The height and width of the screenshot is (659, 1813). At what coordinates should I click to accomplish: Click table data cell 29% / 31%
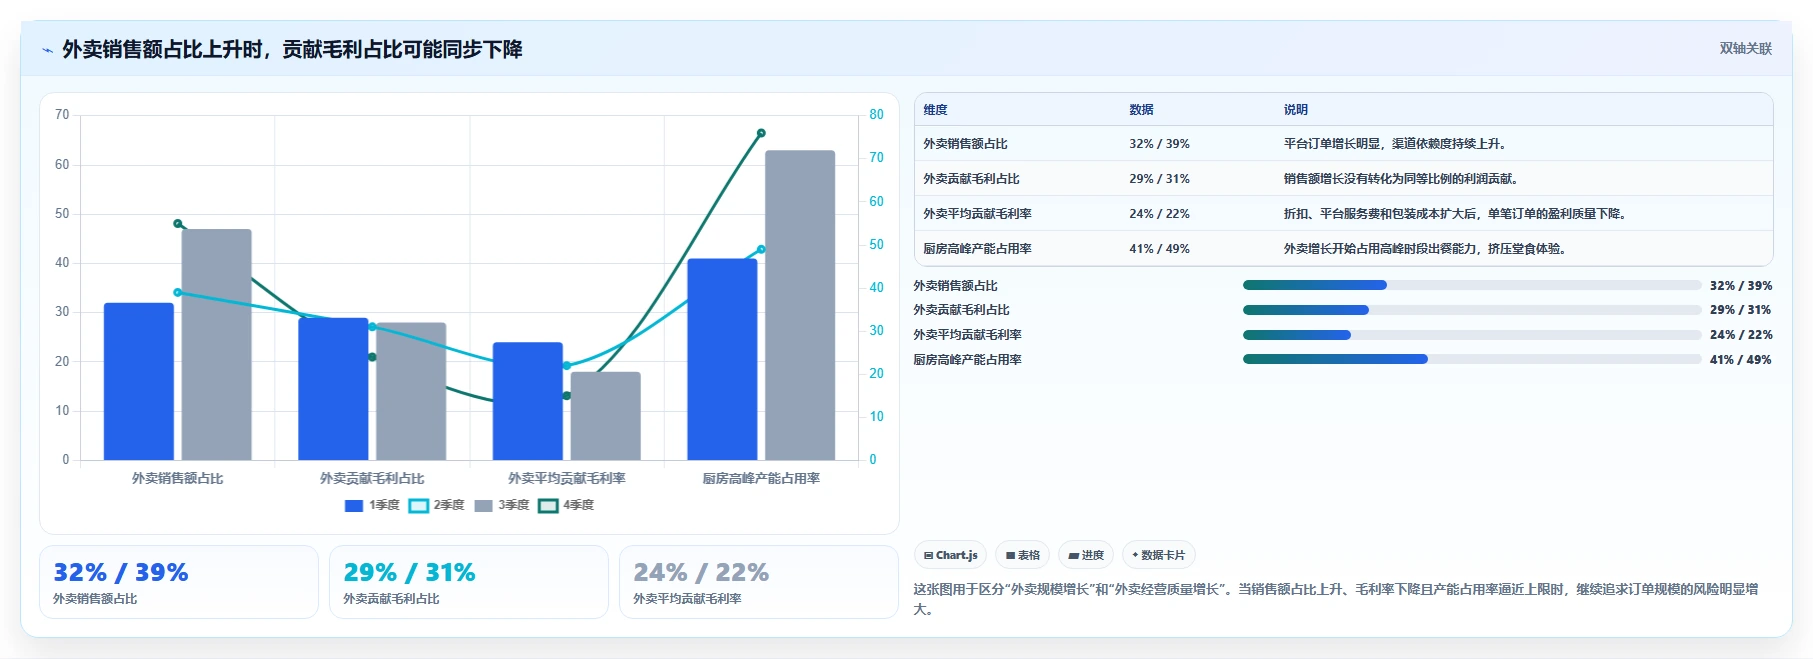1159,179
